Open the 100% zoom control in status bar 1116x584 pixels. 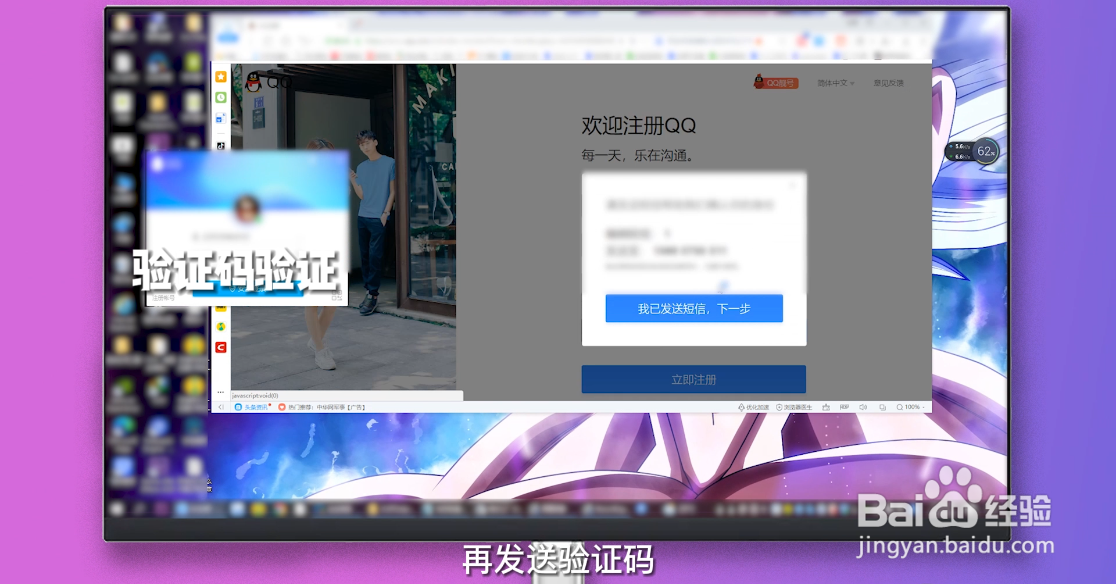pos(910,407)
